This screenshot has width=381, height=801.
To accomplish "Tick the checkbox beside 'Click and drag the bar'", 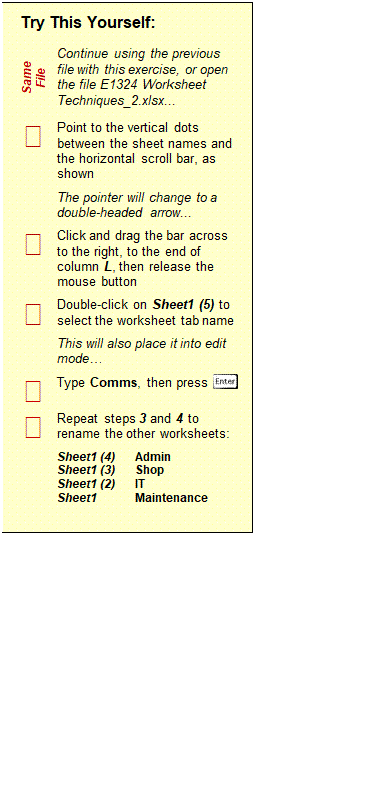I will [33, 244].
